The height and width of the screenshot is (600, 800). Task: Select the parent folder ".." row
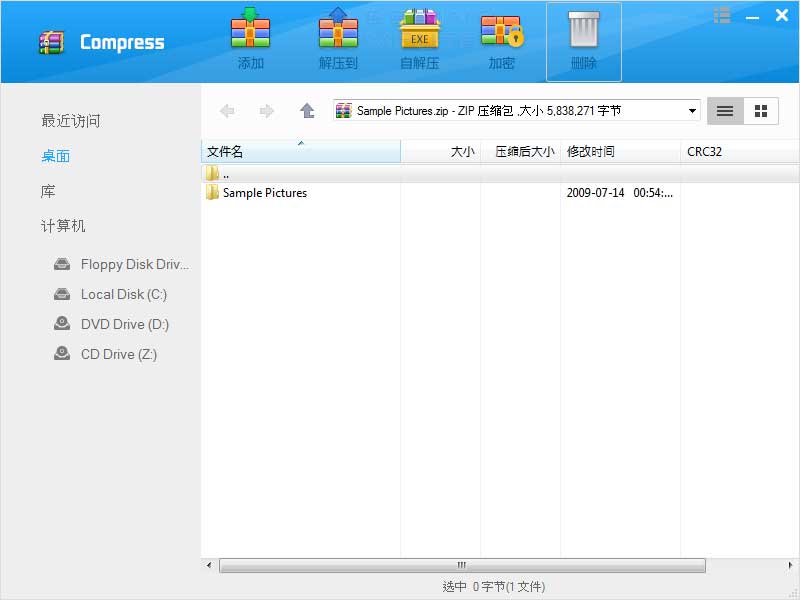(x=500, y=174)
